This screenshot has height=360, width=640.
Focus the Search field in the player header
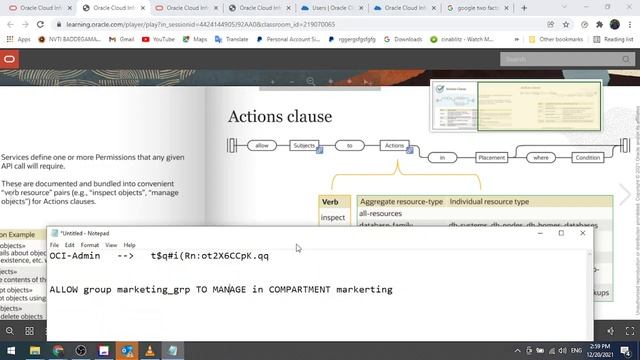(561, 60)
